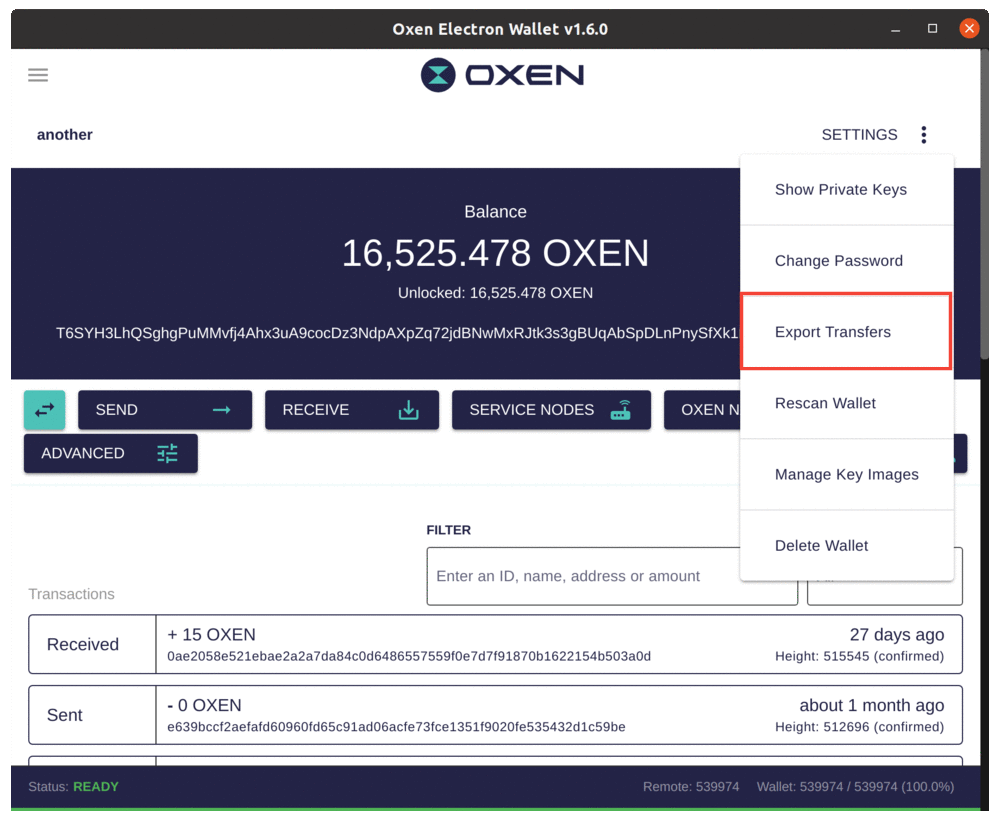Choose Rescan Wallet option

point(846,403)
